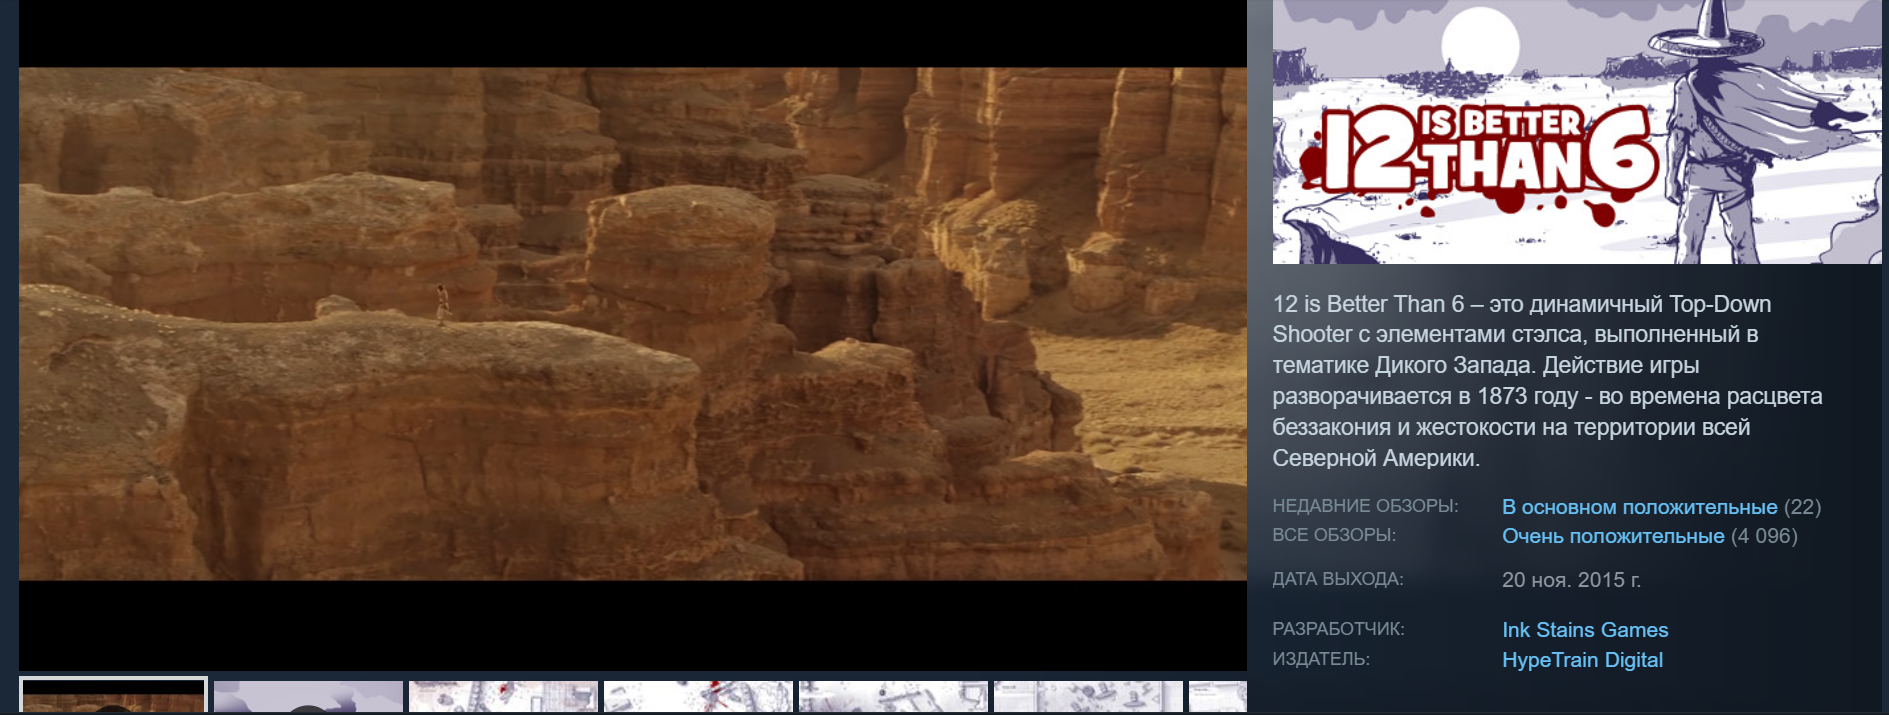1889x715 pixels.
Task: Open the second purple trailer thumbnail
Action: pos(308,697)
